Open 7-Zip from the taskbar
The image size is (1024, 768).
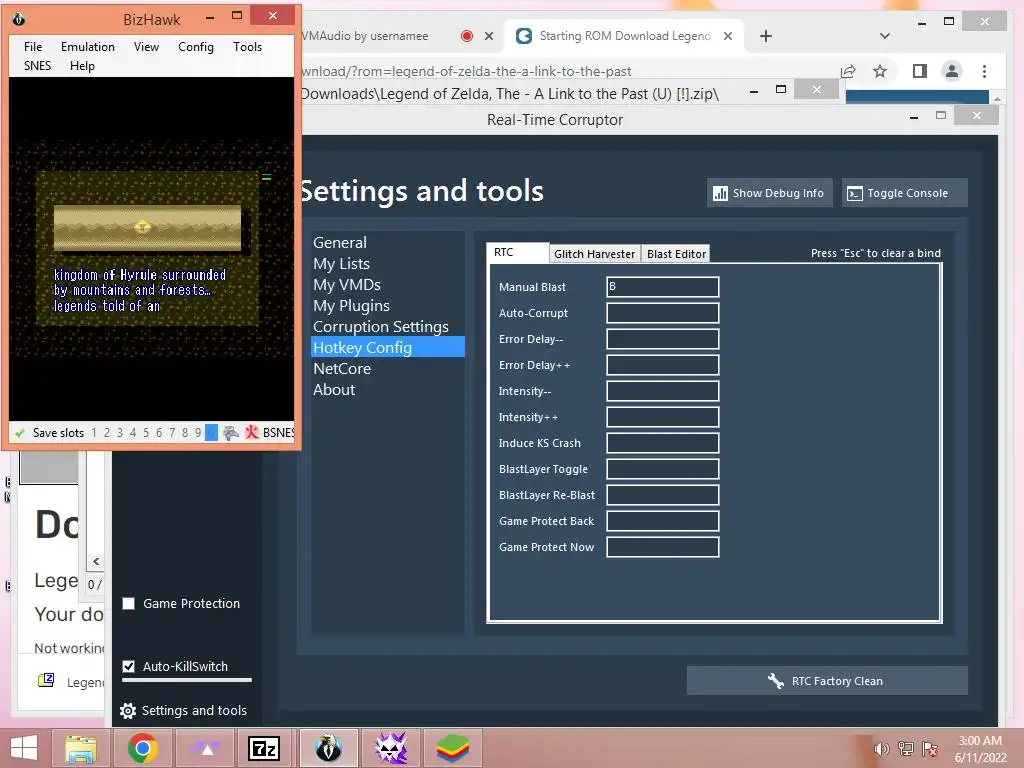point(264,748)
